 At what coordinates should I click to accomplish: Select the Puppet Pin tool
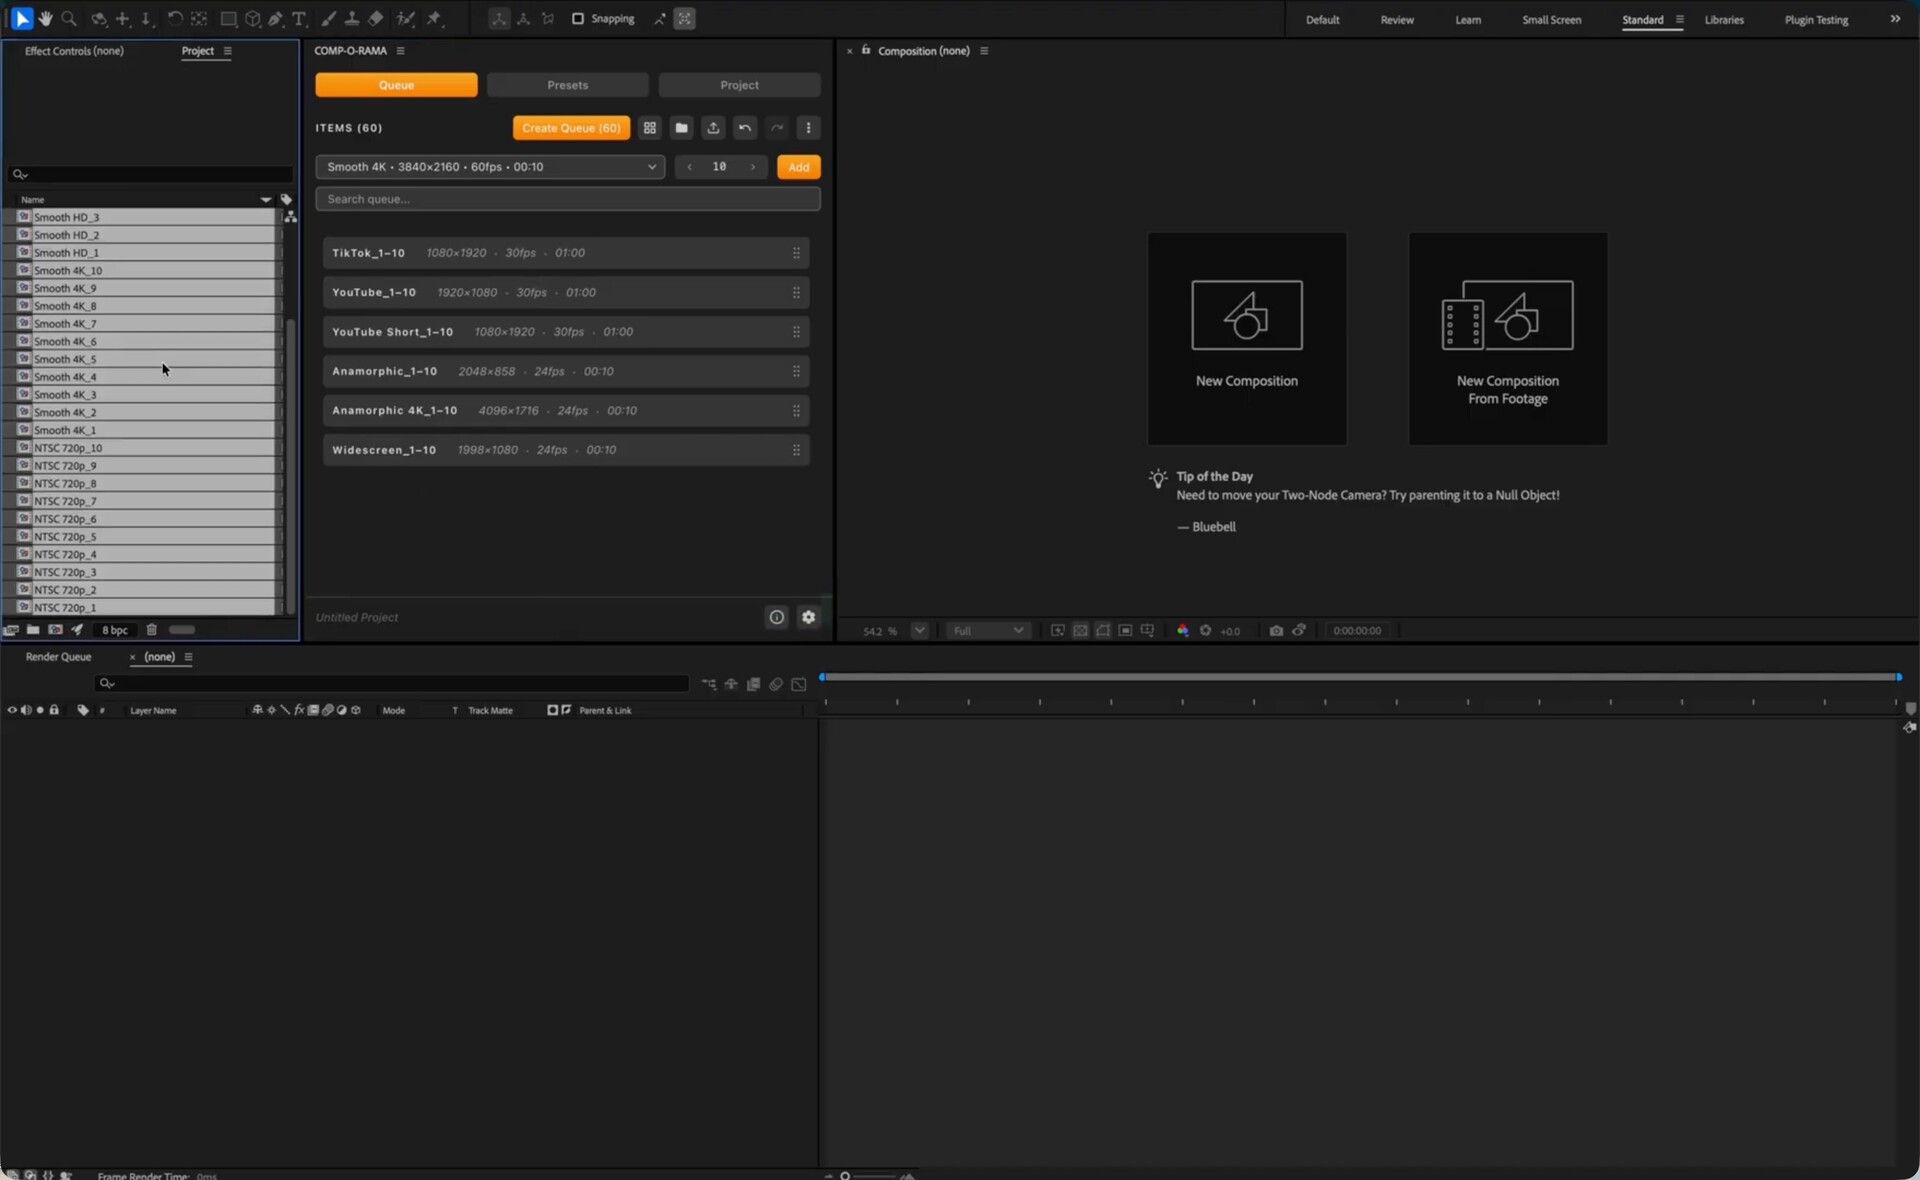pyautogui.click(x=434, y=19)
